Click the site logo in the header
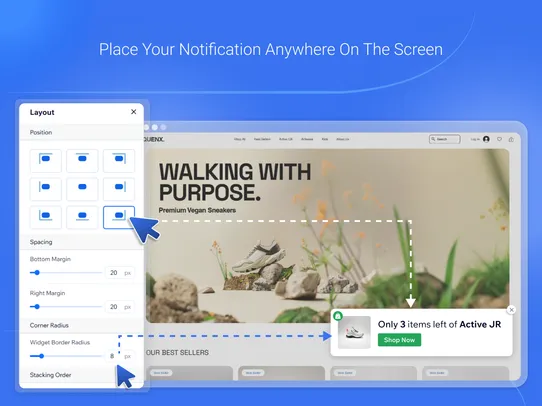The height and width of the screenshot is (406, 542). click(154, 139)
